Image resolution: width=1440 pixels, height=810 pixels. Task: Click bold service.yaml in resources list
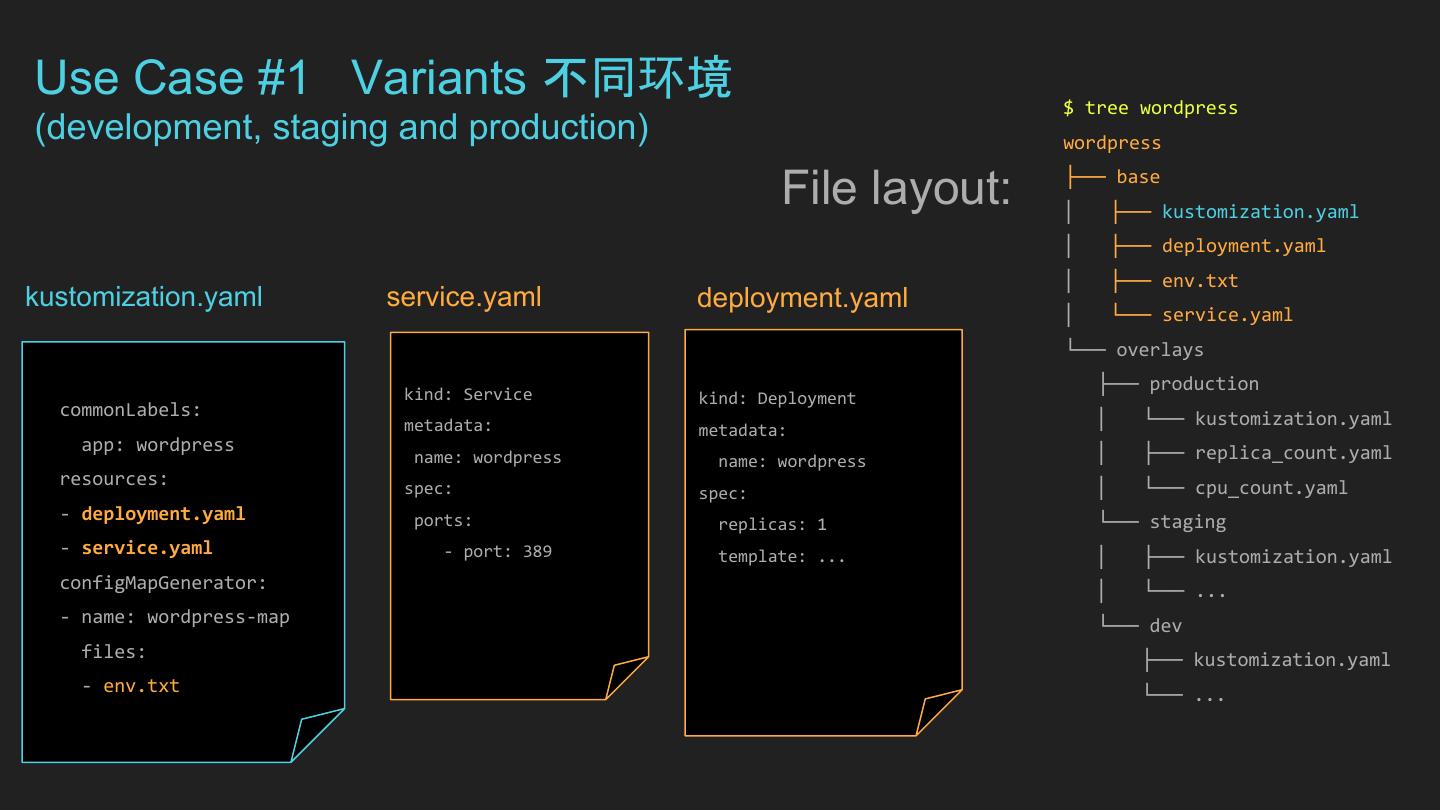point(147,548)
